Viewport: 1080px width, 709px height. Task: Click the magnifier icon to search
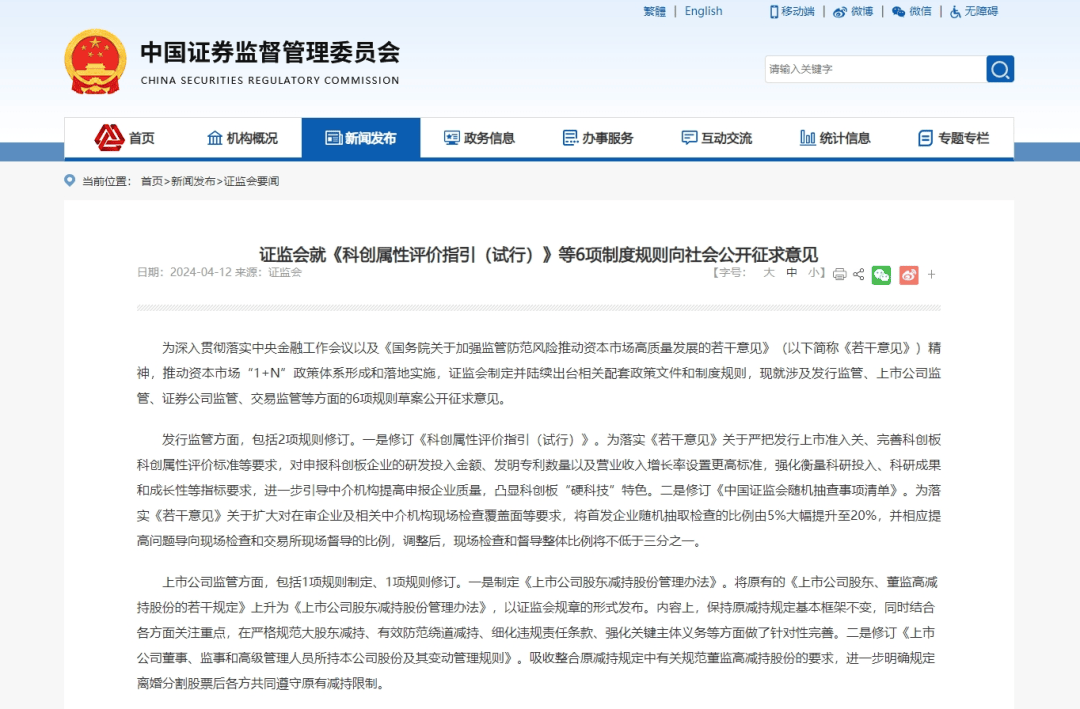1000,69
